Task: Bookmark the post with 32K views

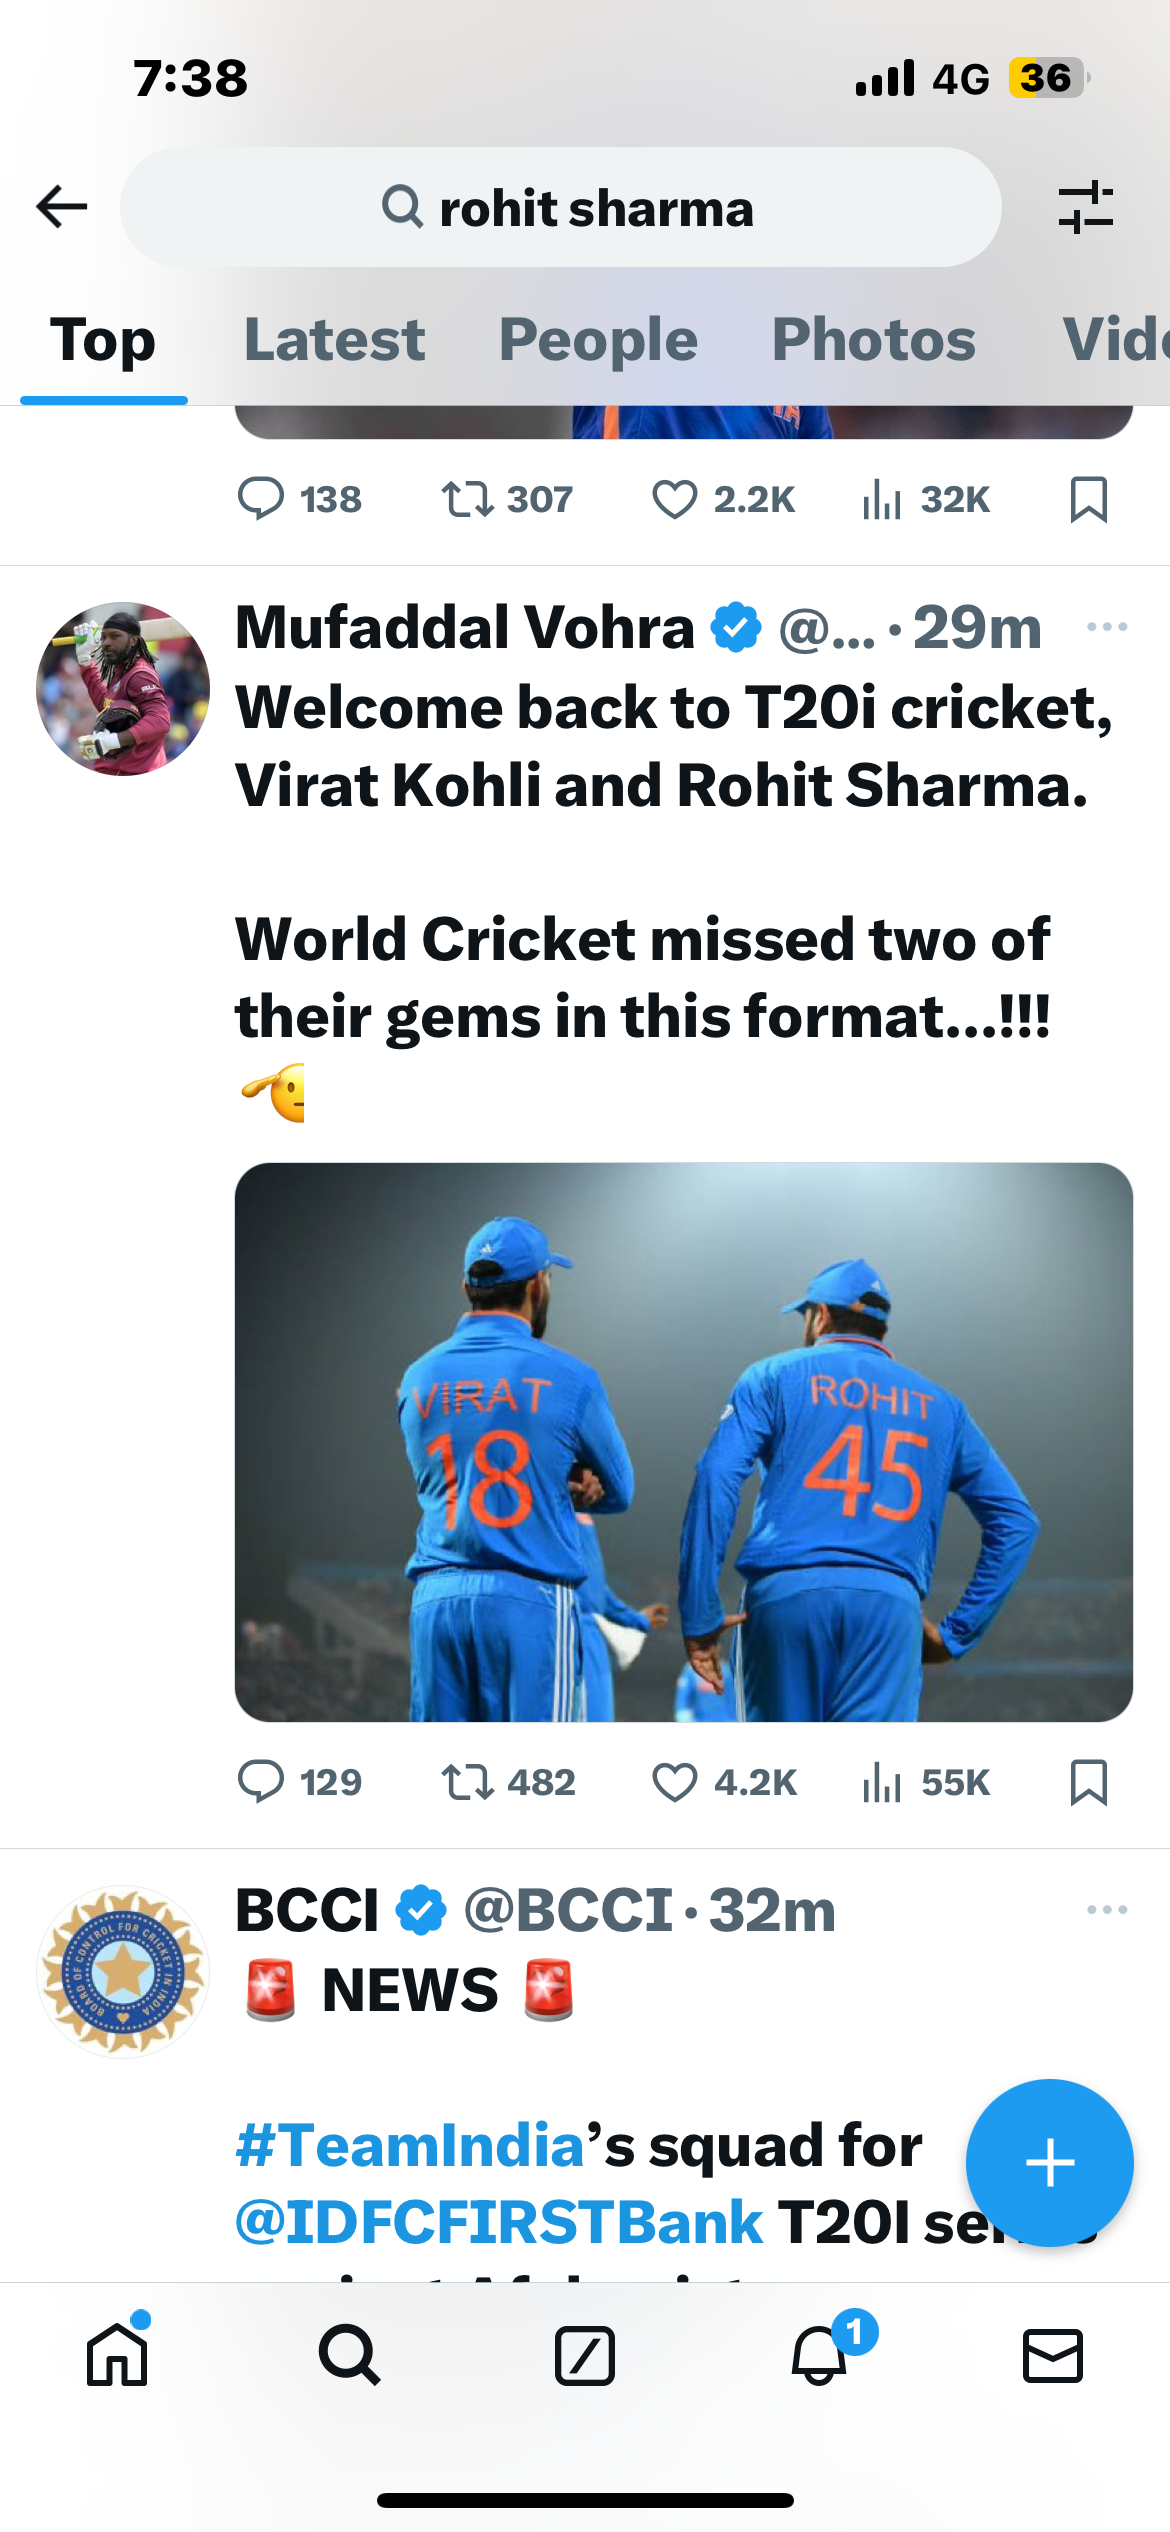Action: coord(1088,499)
